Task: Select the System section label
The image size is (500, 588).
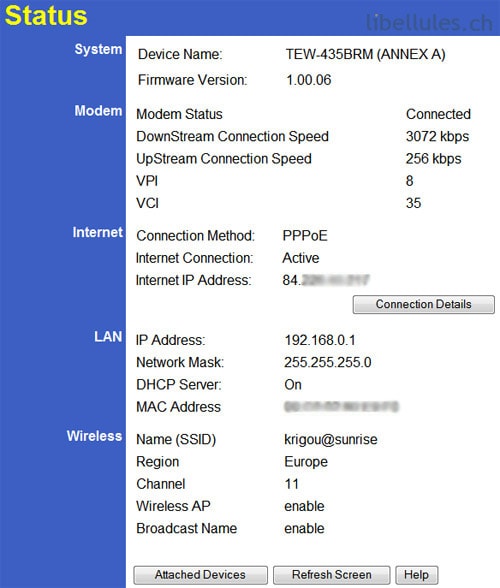Action: pos(98,49)
